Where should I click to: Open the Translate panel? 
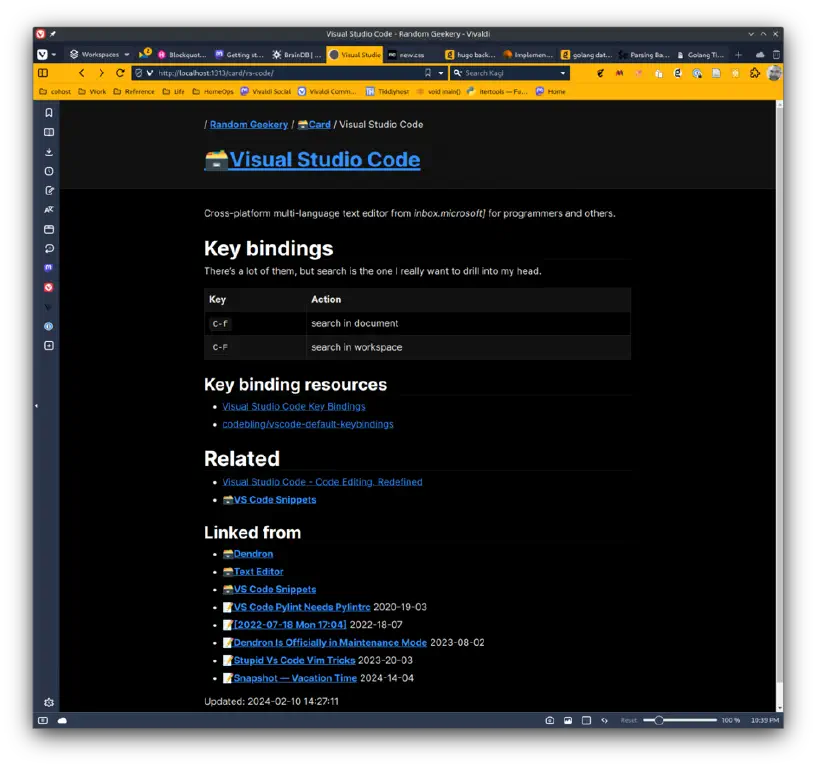click(x=49, y=209)
